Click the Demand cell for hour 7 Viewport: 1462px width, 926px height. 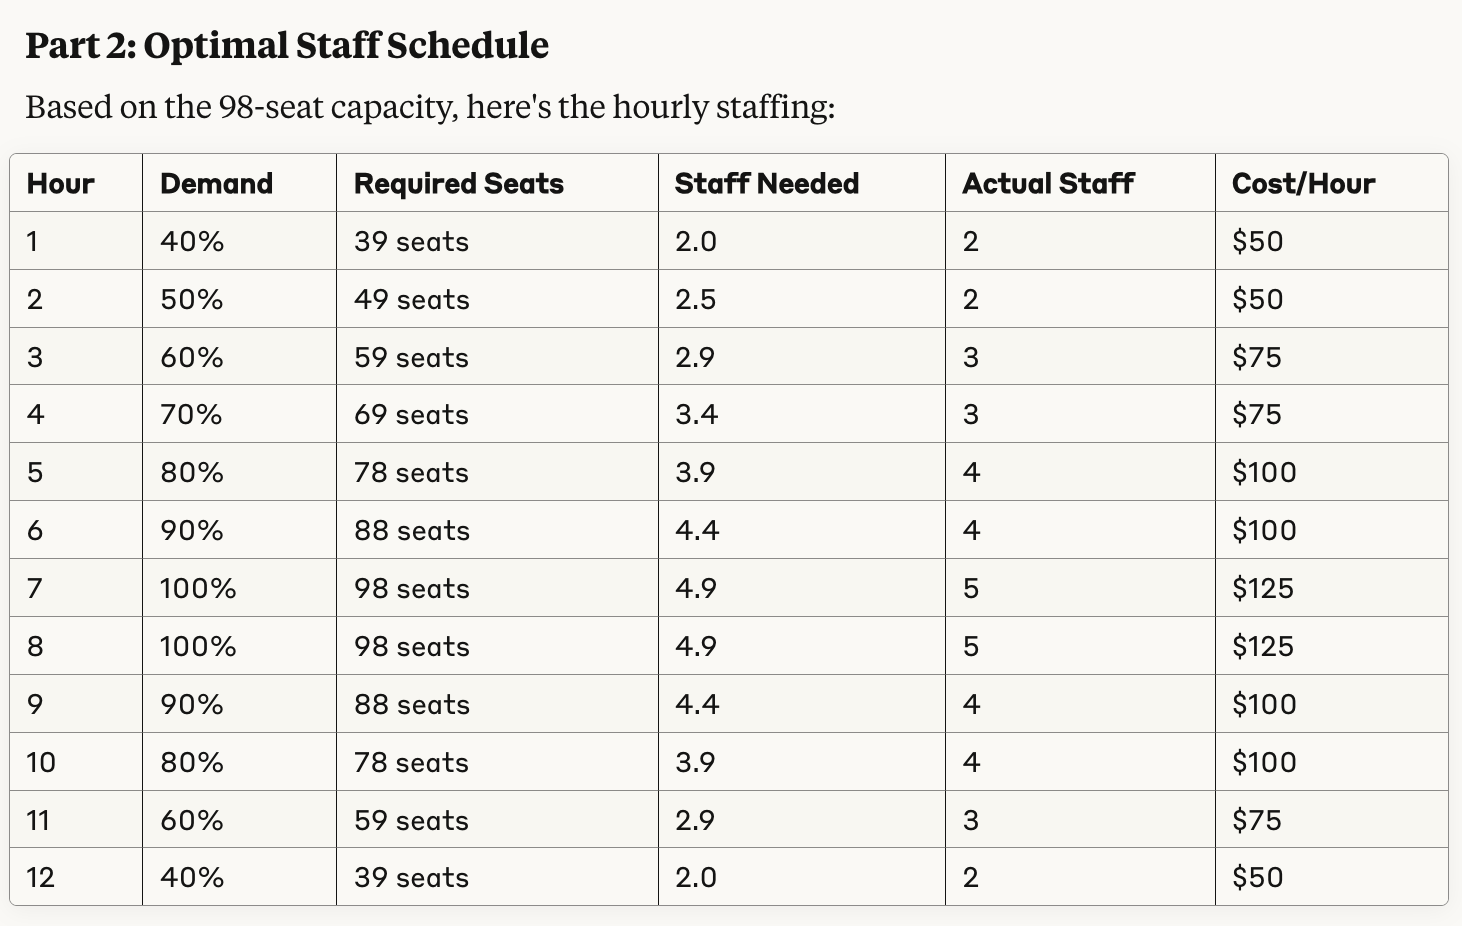click(x=198, y=589)
